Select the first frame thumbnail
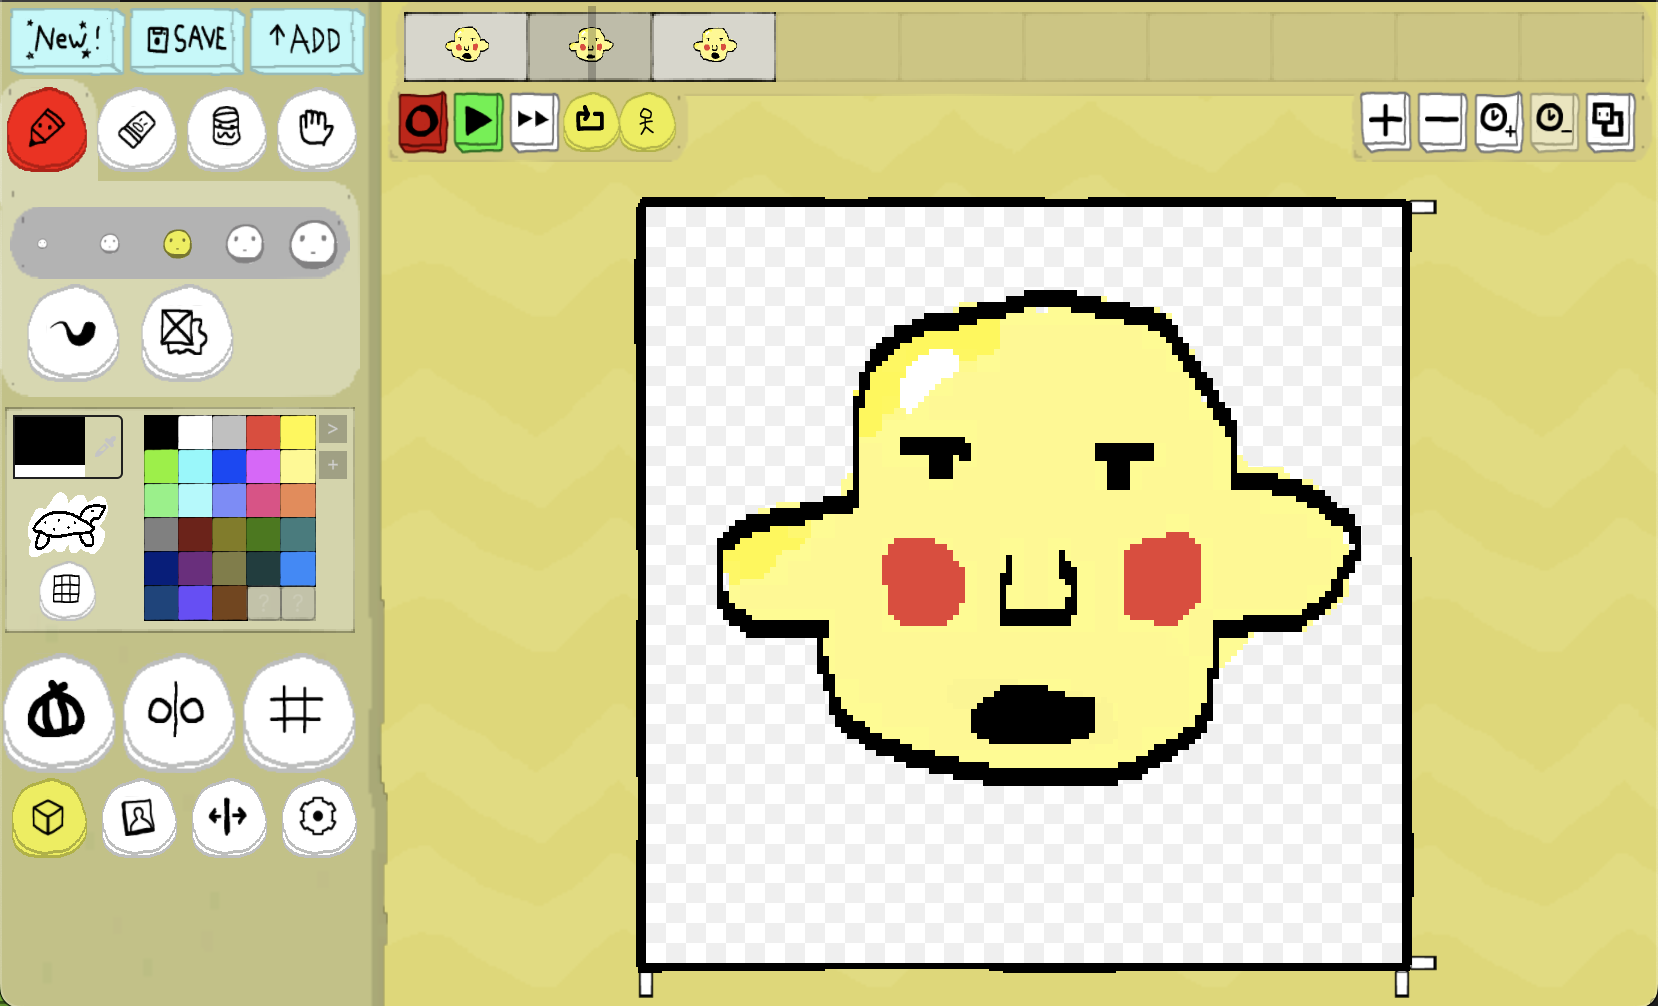Viewport: 1658px width, 1006px height. [464, 45]
